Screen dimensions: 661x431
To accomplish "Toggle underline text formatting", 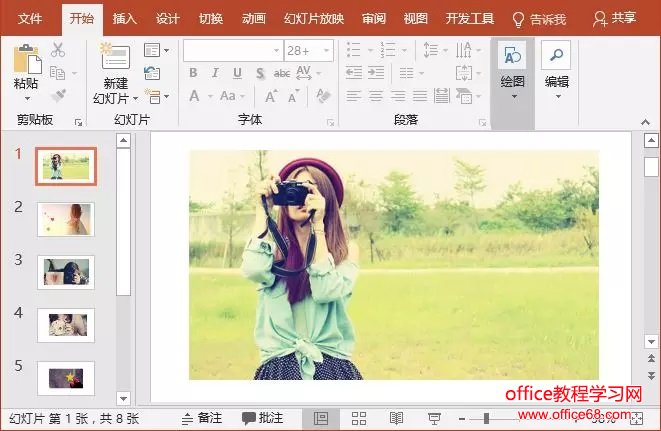I will [x=237, y=73].
